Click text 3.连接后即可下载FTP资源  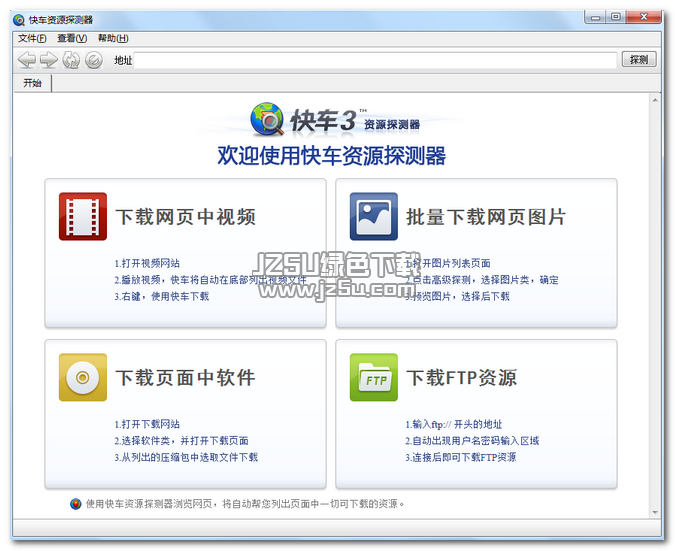[x=461, y=457]
